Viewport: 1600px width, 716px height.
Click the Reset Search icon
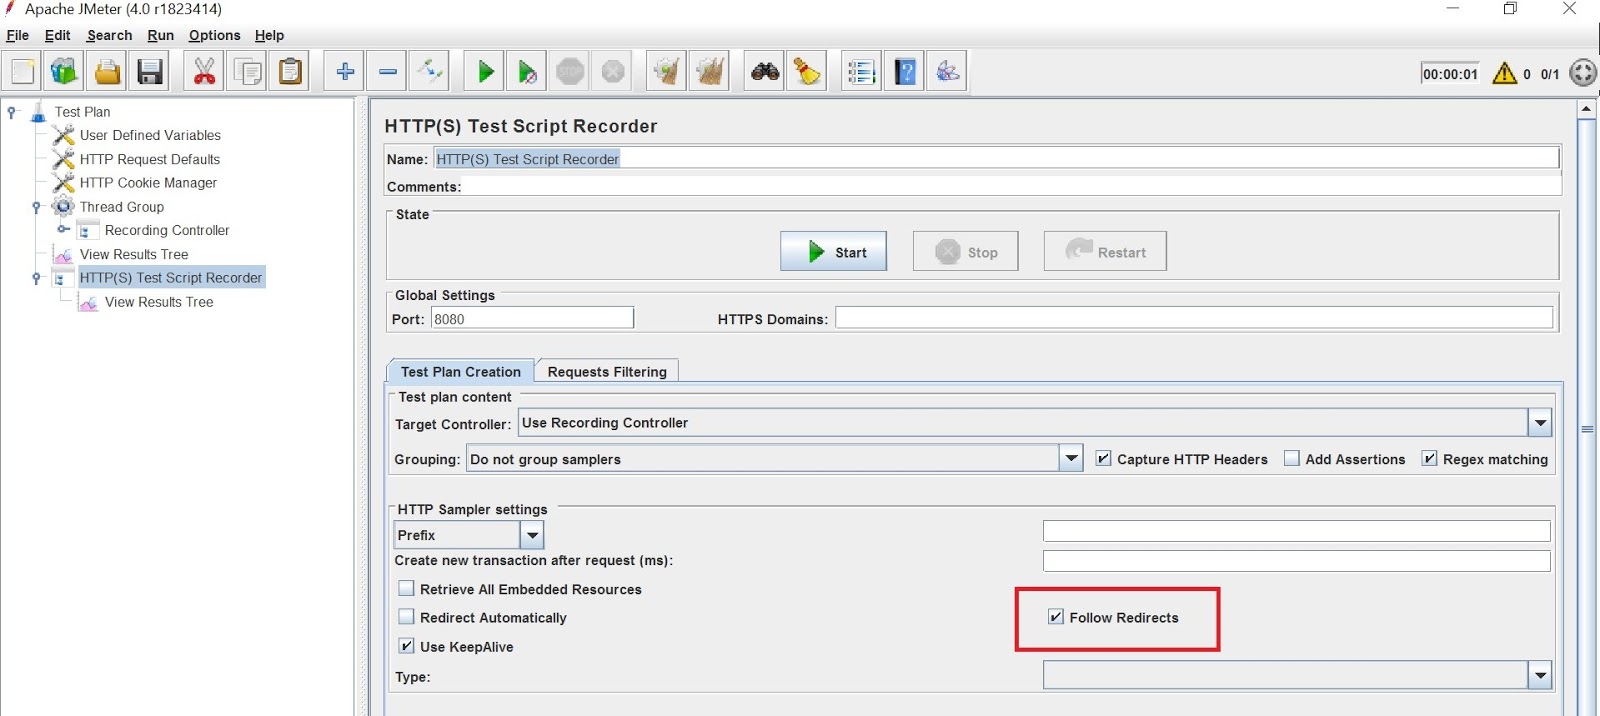(x=807, y=72)
